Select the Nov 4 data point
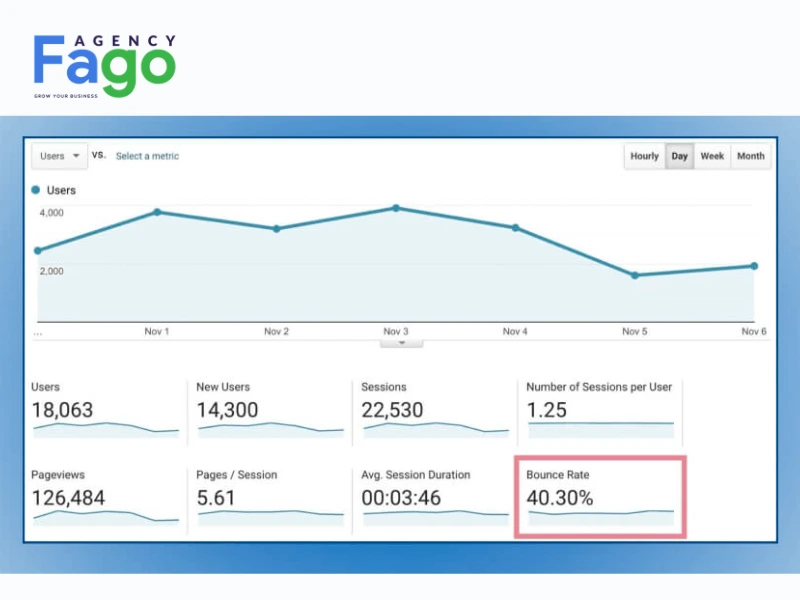Image resolution: width=800 pixels, height=600 pixels. (515, 228)
